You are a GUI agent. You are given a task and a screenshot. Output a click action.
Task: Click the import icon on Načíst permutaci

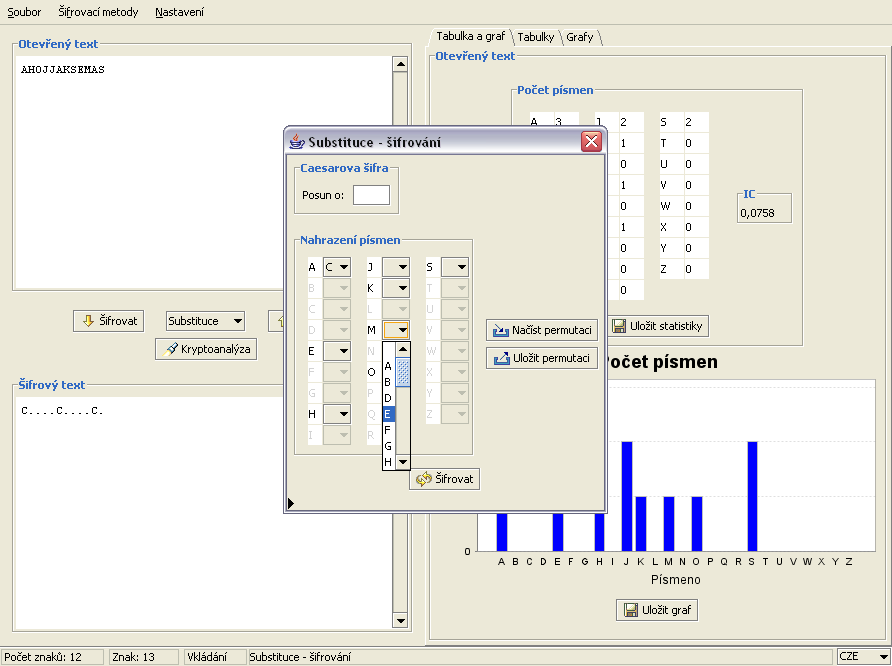point(501,330)
